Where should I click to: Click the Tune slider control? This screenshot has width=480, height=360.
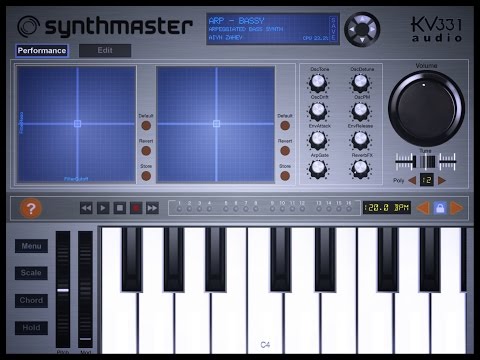[x=426, y=162]
